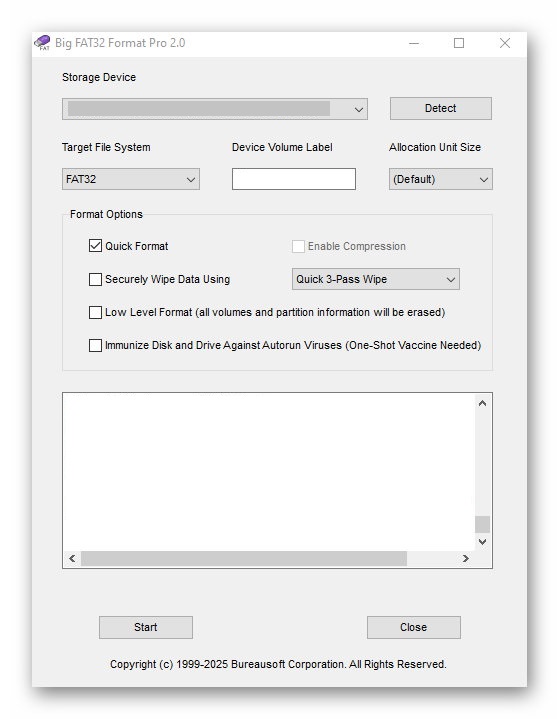Click the horizontal scrollbar left arrow

[72, 558]
